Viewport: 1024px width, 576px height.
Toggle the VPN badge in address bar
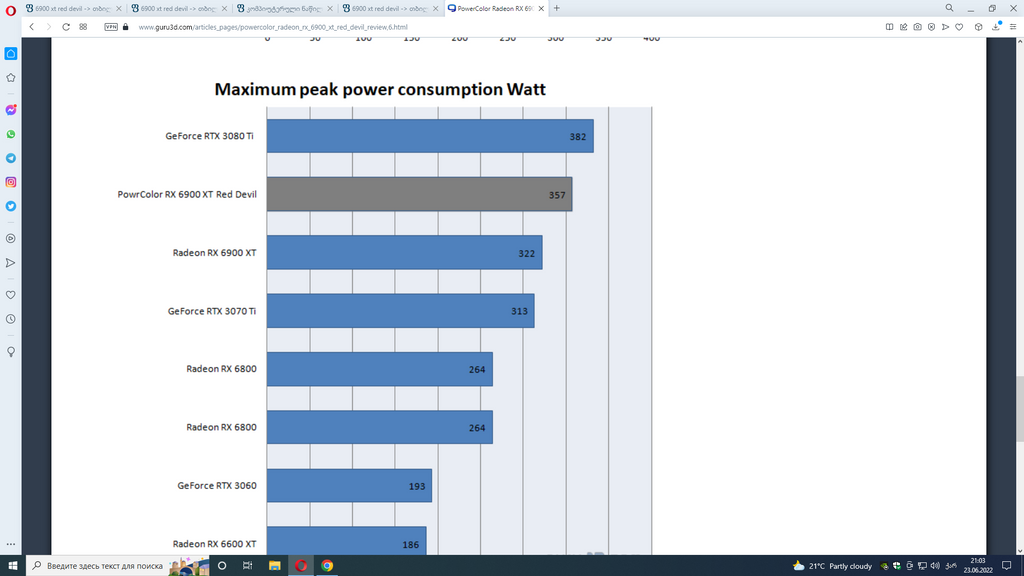click(111, 27)
